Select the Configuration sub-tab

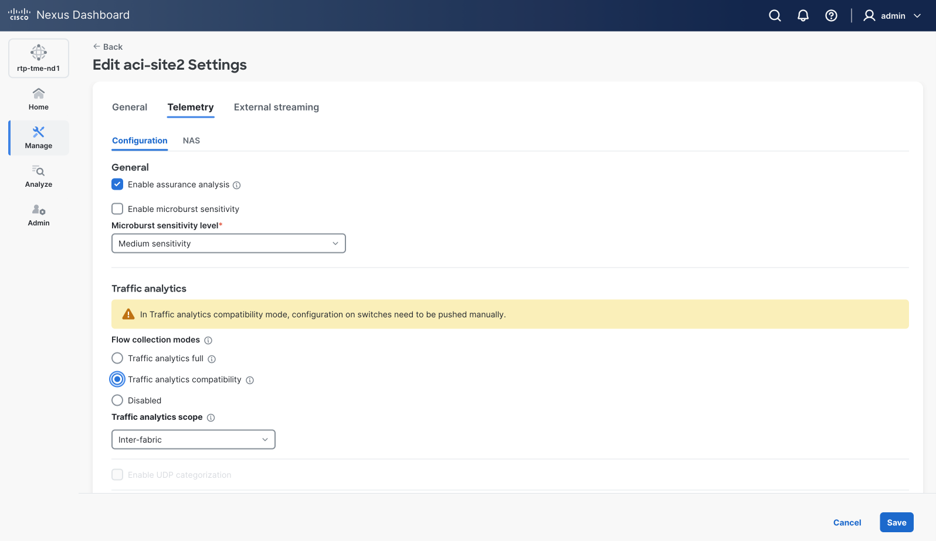point(140,140)
